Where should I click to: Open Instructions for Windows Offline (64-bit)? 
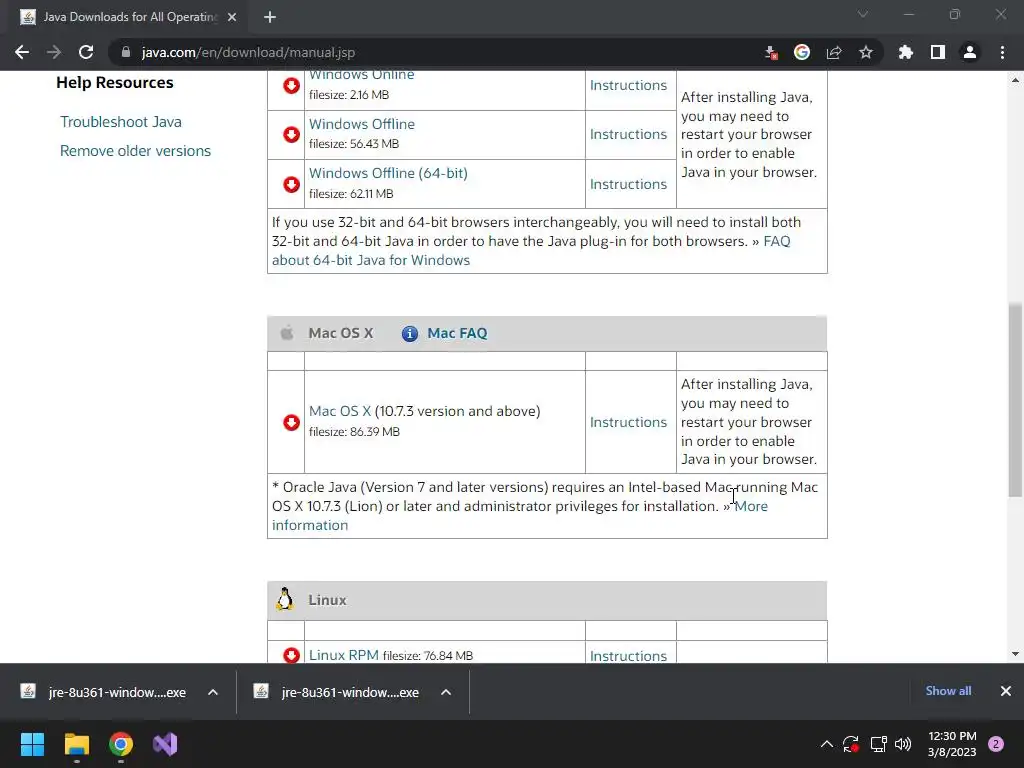pos(628,184)
